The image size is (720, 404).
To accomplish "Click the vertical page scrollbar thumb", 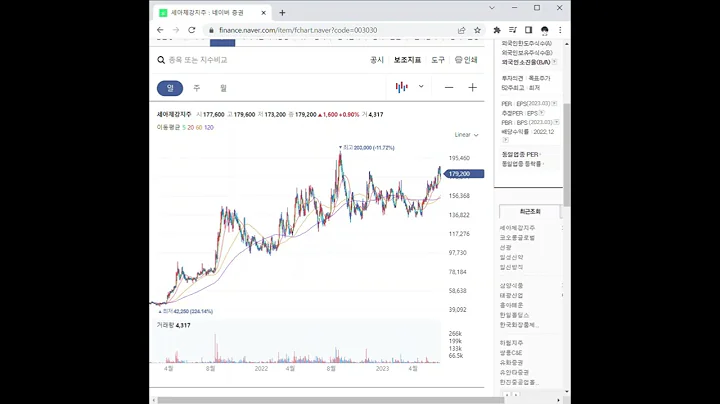I will [x=567, y=155].
